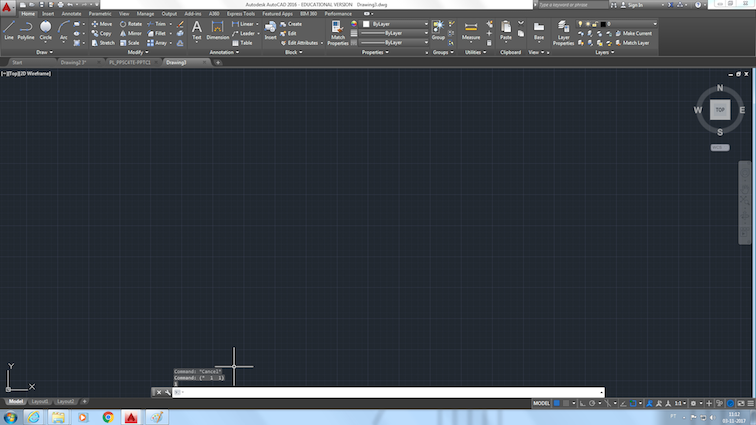Toggle MODEL space button in status bar
The width and height of the screenshot is (756, 425).
[x=541, y=403]
